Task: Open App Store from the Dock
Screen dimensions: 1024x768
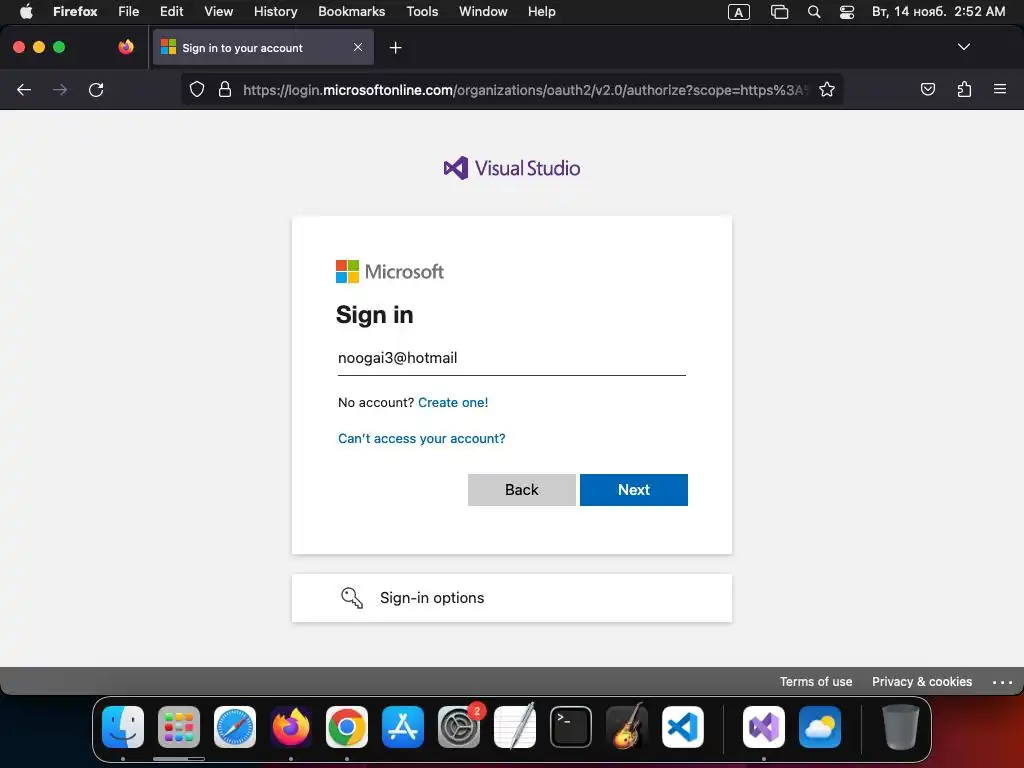Action: click(403, 727)
